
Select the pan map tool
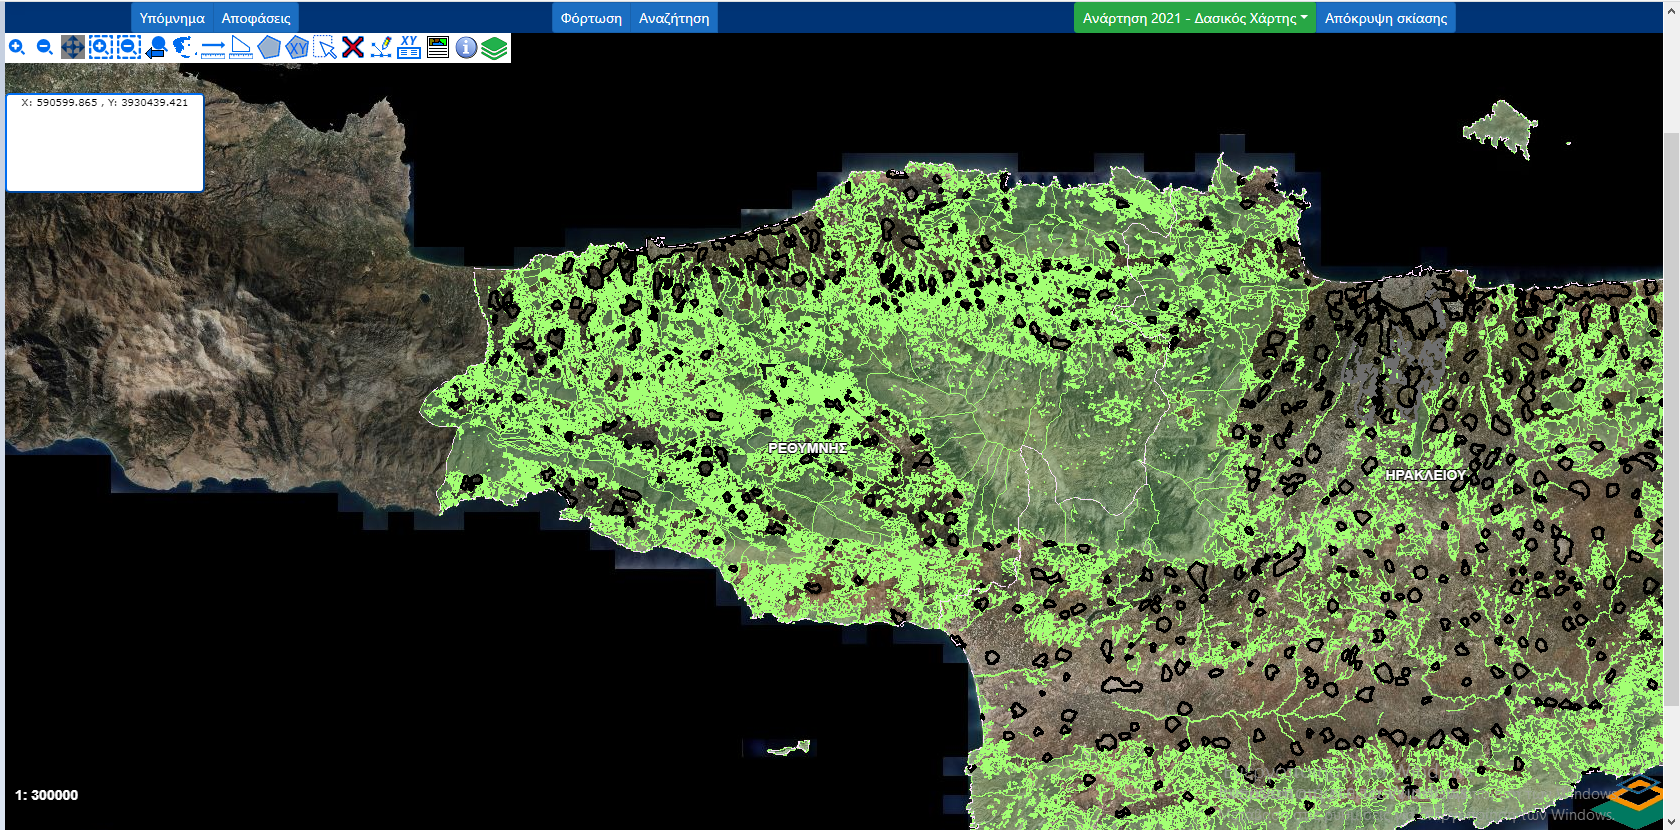[73, 47]
